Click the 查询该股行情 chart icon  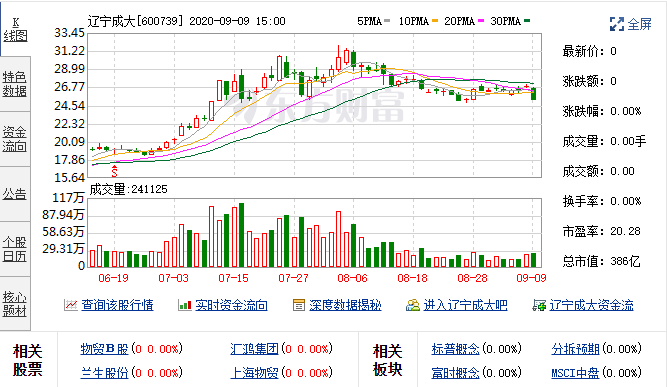tap(71, 305)
